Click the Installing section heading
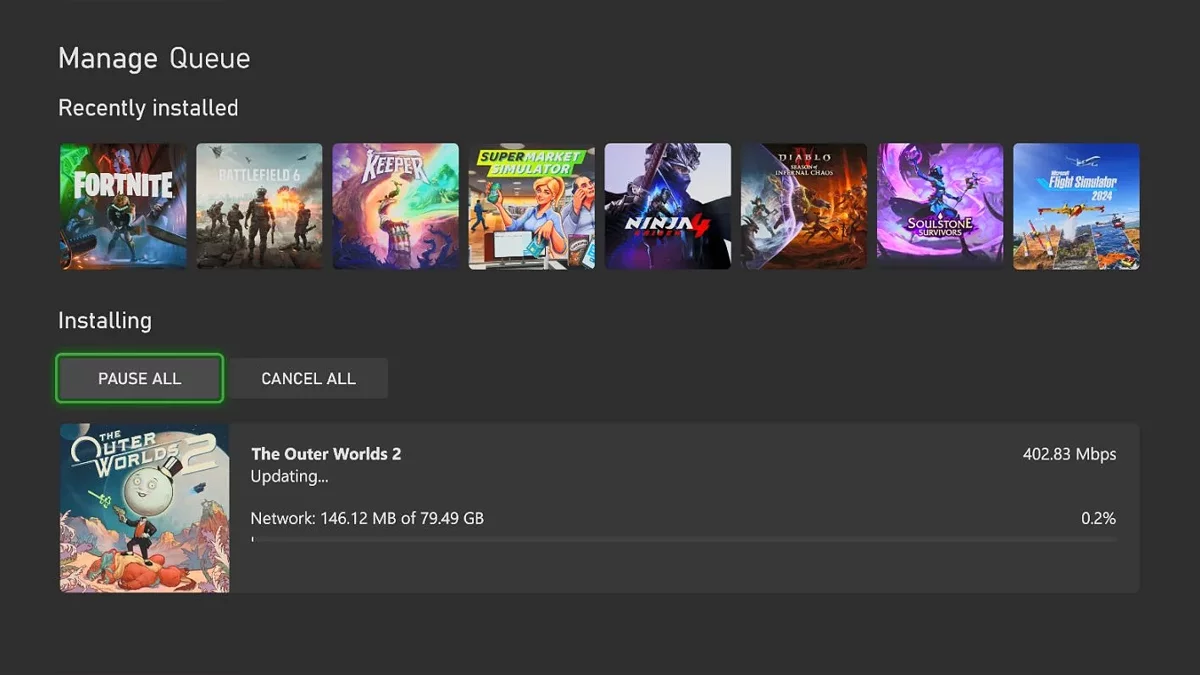Viewport: 1200px width, 675px height. click(105, 321)
